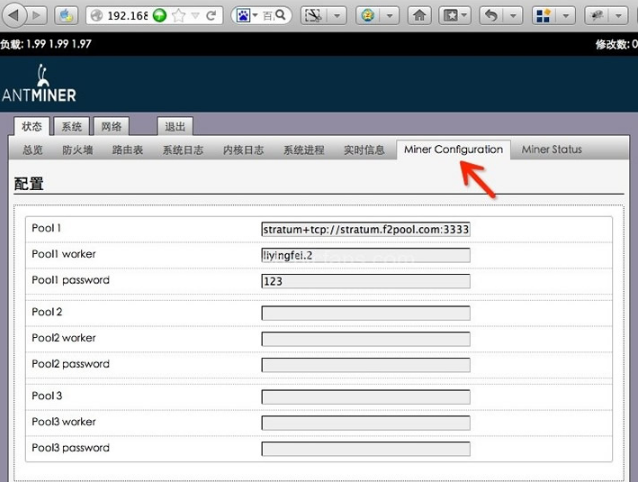Image resolution: width=639 pixels, height=482 pixels.
Task: Click the green plus icon in address bar
Action: click(x=160, y=16)
